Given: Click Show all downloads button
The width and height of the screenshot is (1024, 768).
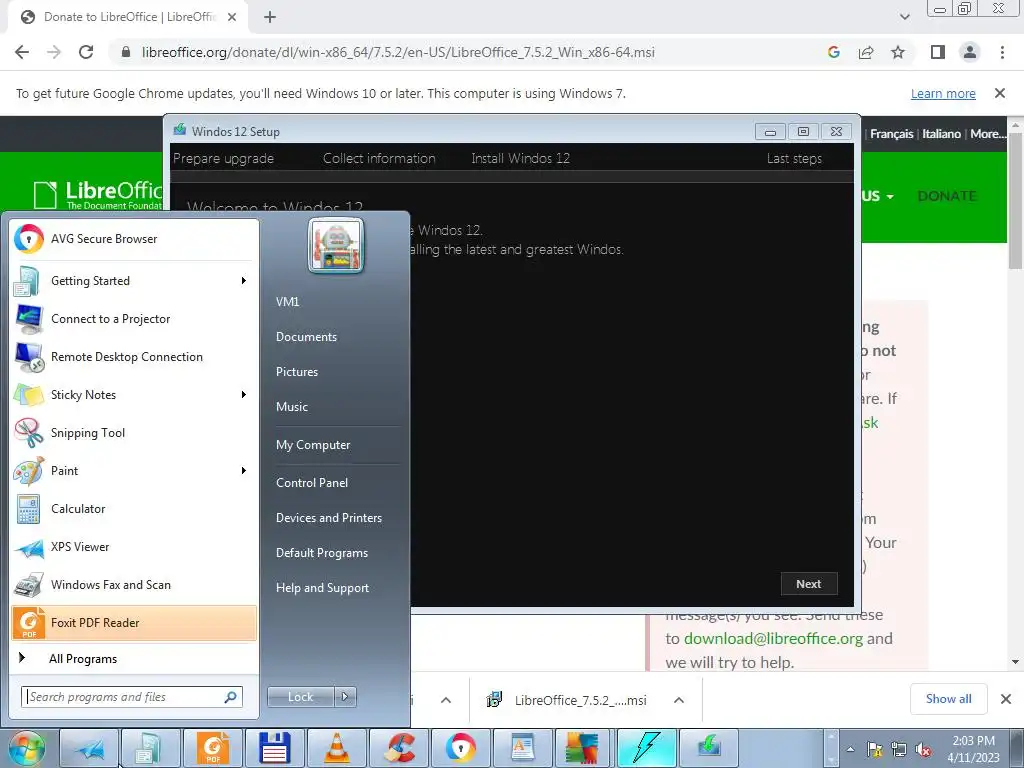Looking at the screenshot, I should [948, 699].
